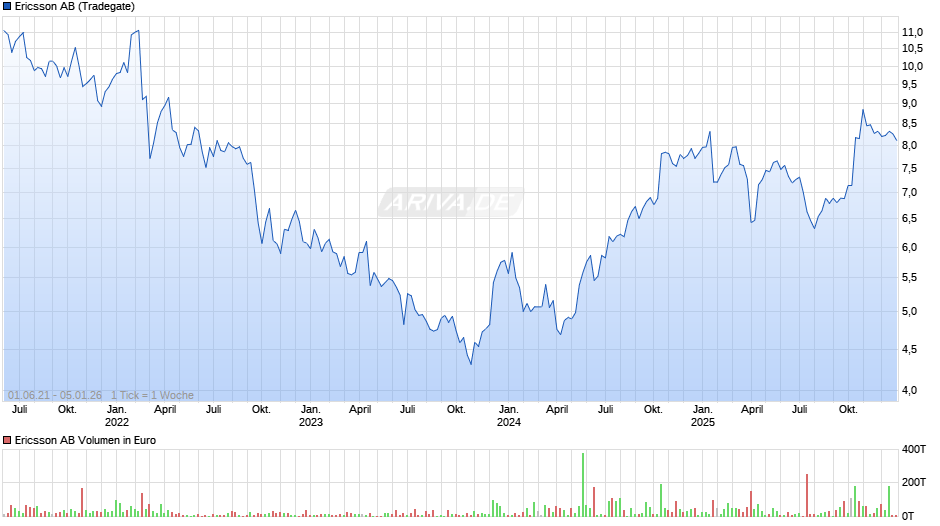Click the date range '01.06.21 - 05.01.26'
This screenshot has width=940, height=526.
pyautogui.click(x=55, y=395)
